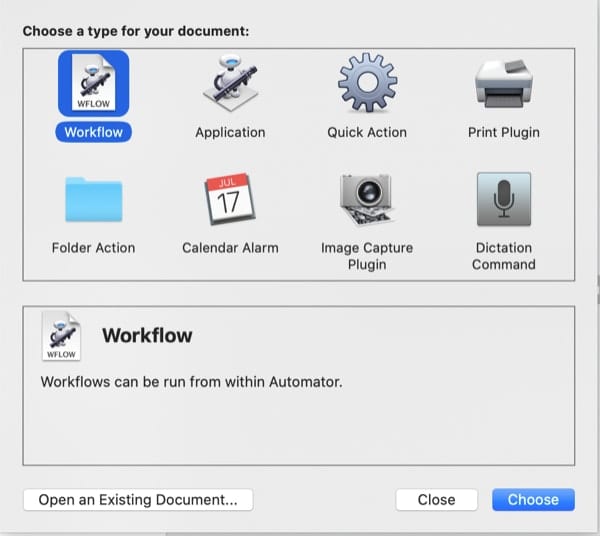The image size is (600, 536).
Task: Select the Image Capture Plugin camera icon
Action: point(367,201)
